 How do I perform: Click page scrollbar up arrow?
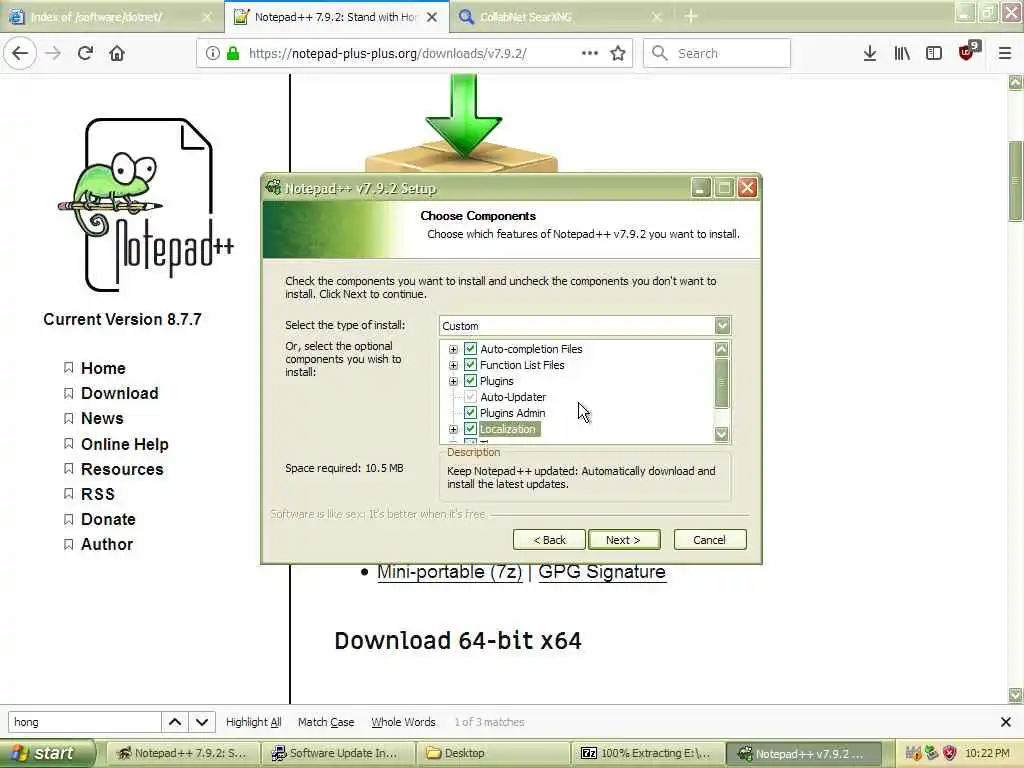(x=1016, y=82)
